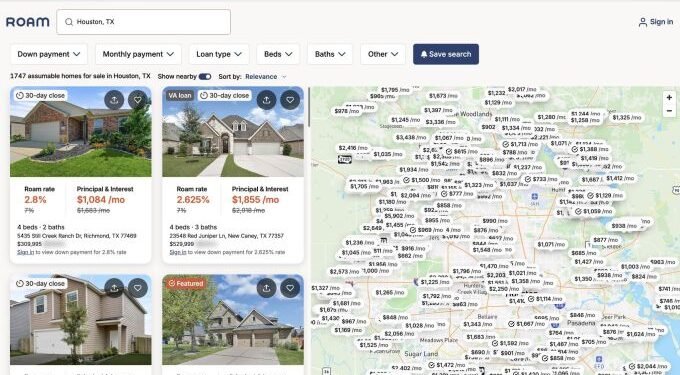
Task: Select the $1,114 /mo map marker
Action: (x=545, y=299)
